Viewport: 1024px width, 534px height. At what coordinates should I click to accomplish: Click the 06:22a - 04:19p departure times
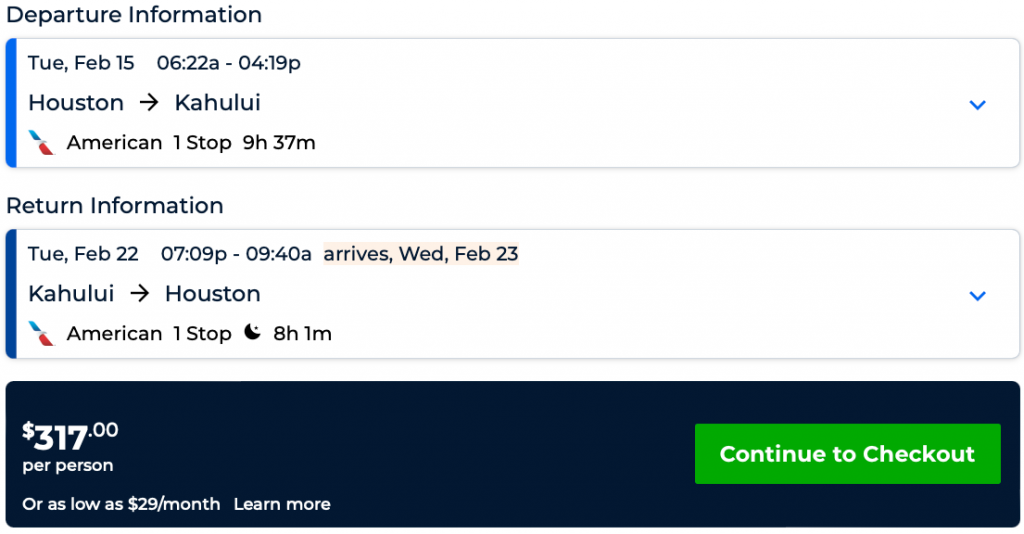click(229, 63)
